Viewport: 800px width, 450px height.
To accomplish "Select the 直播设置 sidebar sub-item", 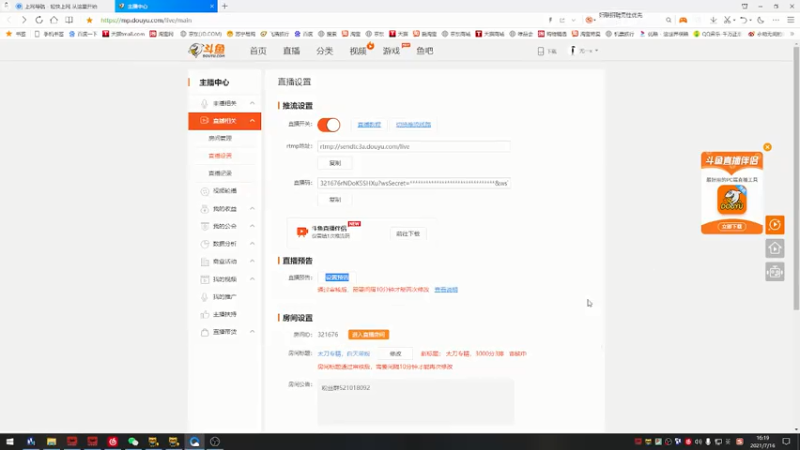I will [x=220, y=156].
